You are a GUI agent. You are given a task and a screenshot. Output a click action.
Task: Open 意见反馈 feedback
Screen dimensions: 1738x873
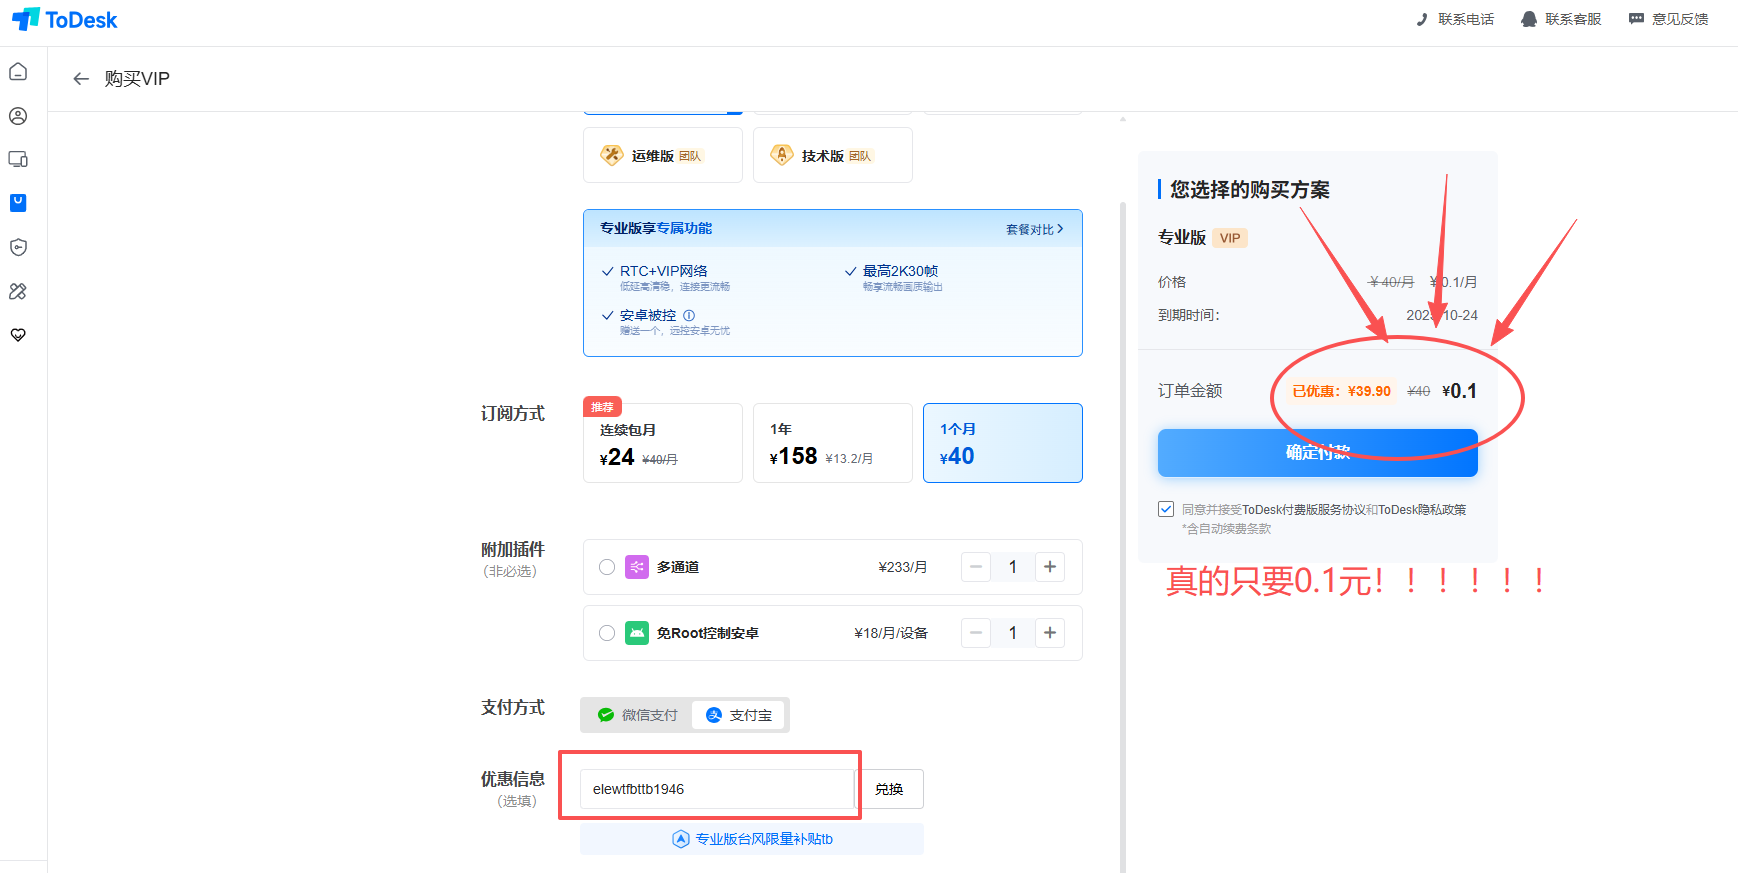click(x=1668, y=19)
